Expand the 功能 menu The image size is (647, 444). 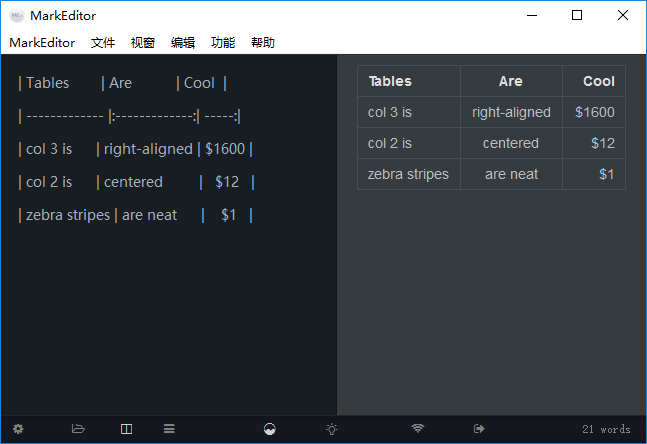pos(223,43)
